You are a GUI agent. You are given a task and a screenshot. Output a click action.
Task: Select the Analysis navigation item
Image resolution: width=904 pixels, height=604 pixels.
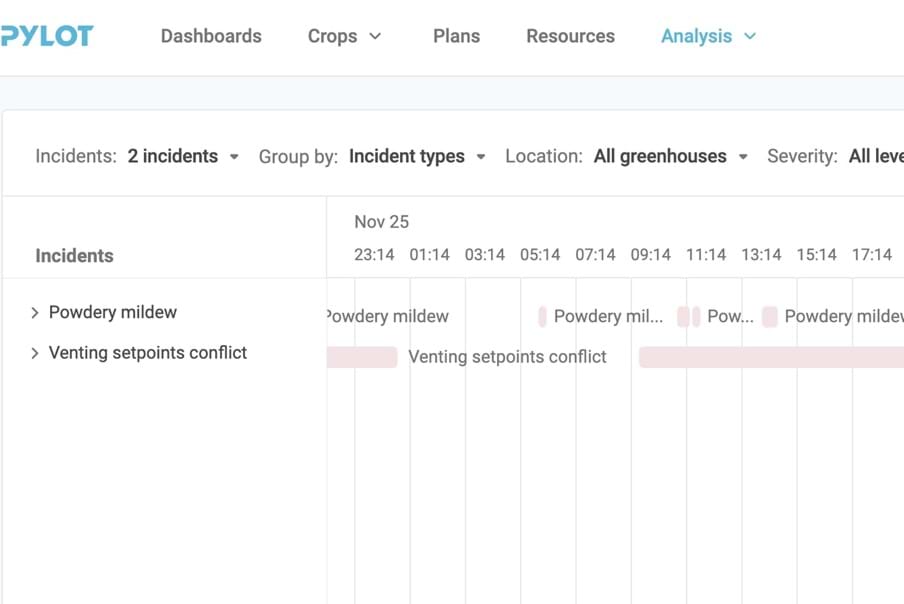[x=696, y=36]
